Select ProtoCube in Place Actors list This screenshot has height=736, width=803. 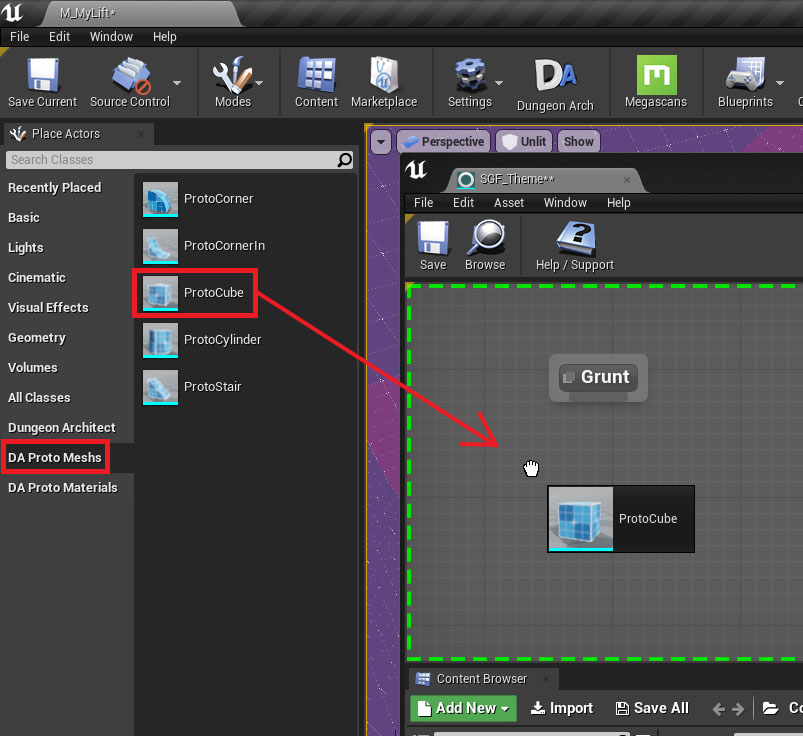195,293
